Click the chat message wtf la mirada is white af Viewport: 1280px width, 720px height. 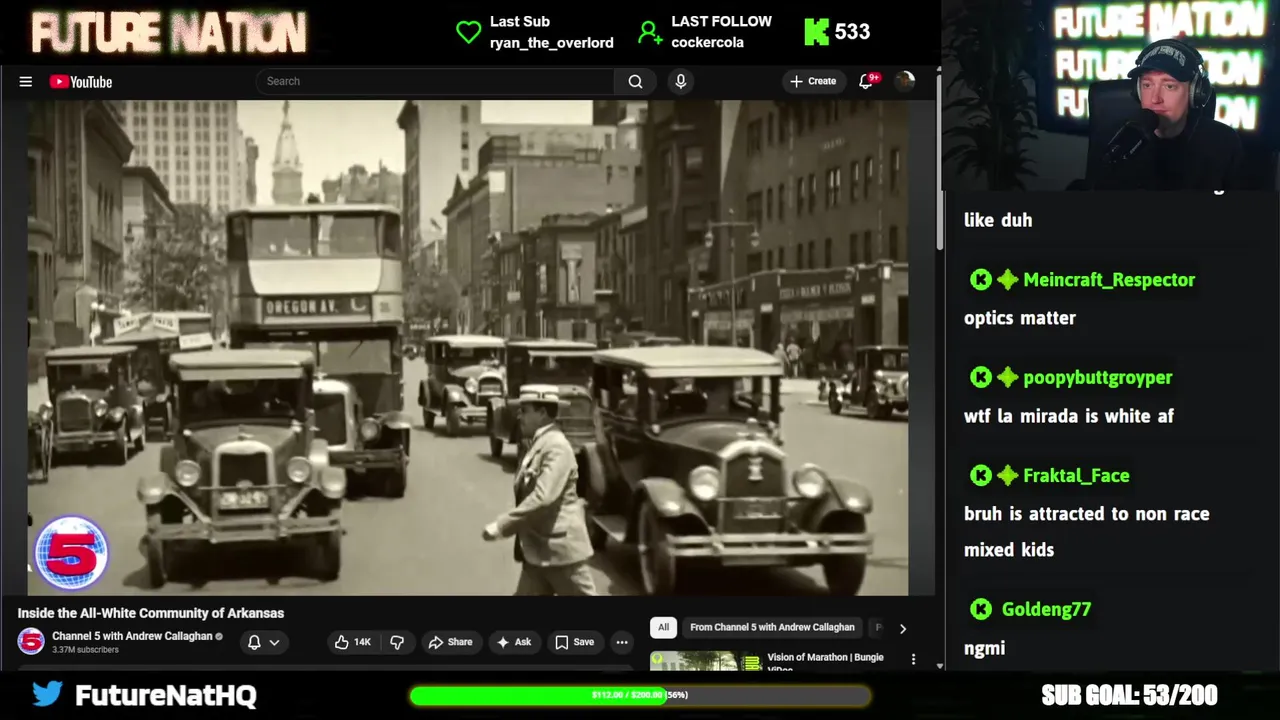point(1069,416)
